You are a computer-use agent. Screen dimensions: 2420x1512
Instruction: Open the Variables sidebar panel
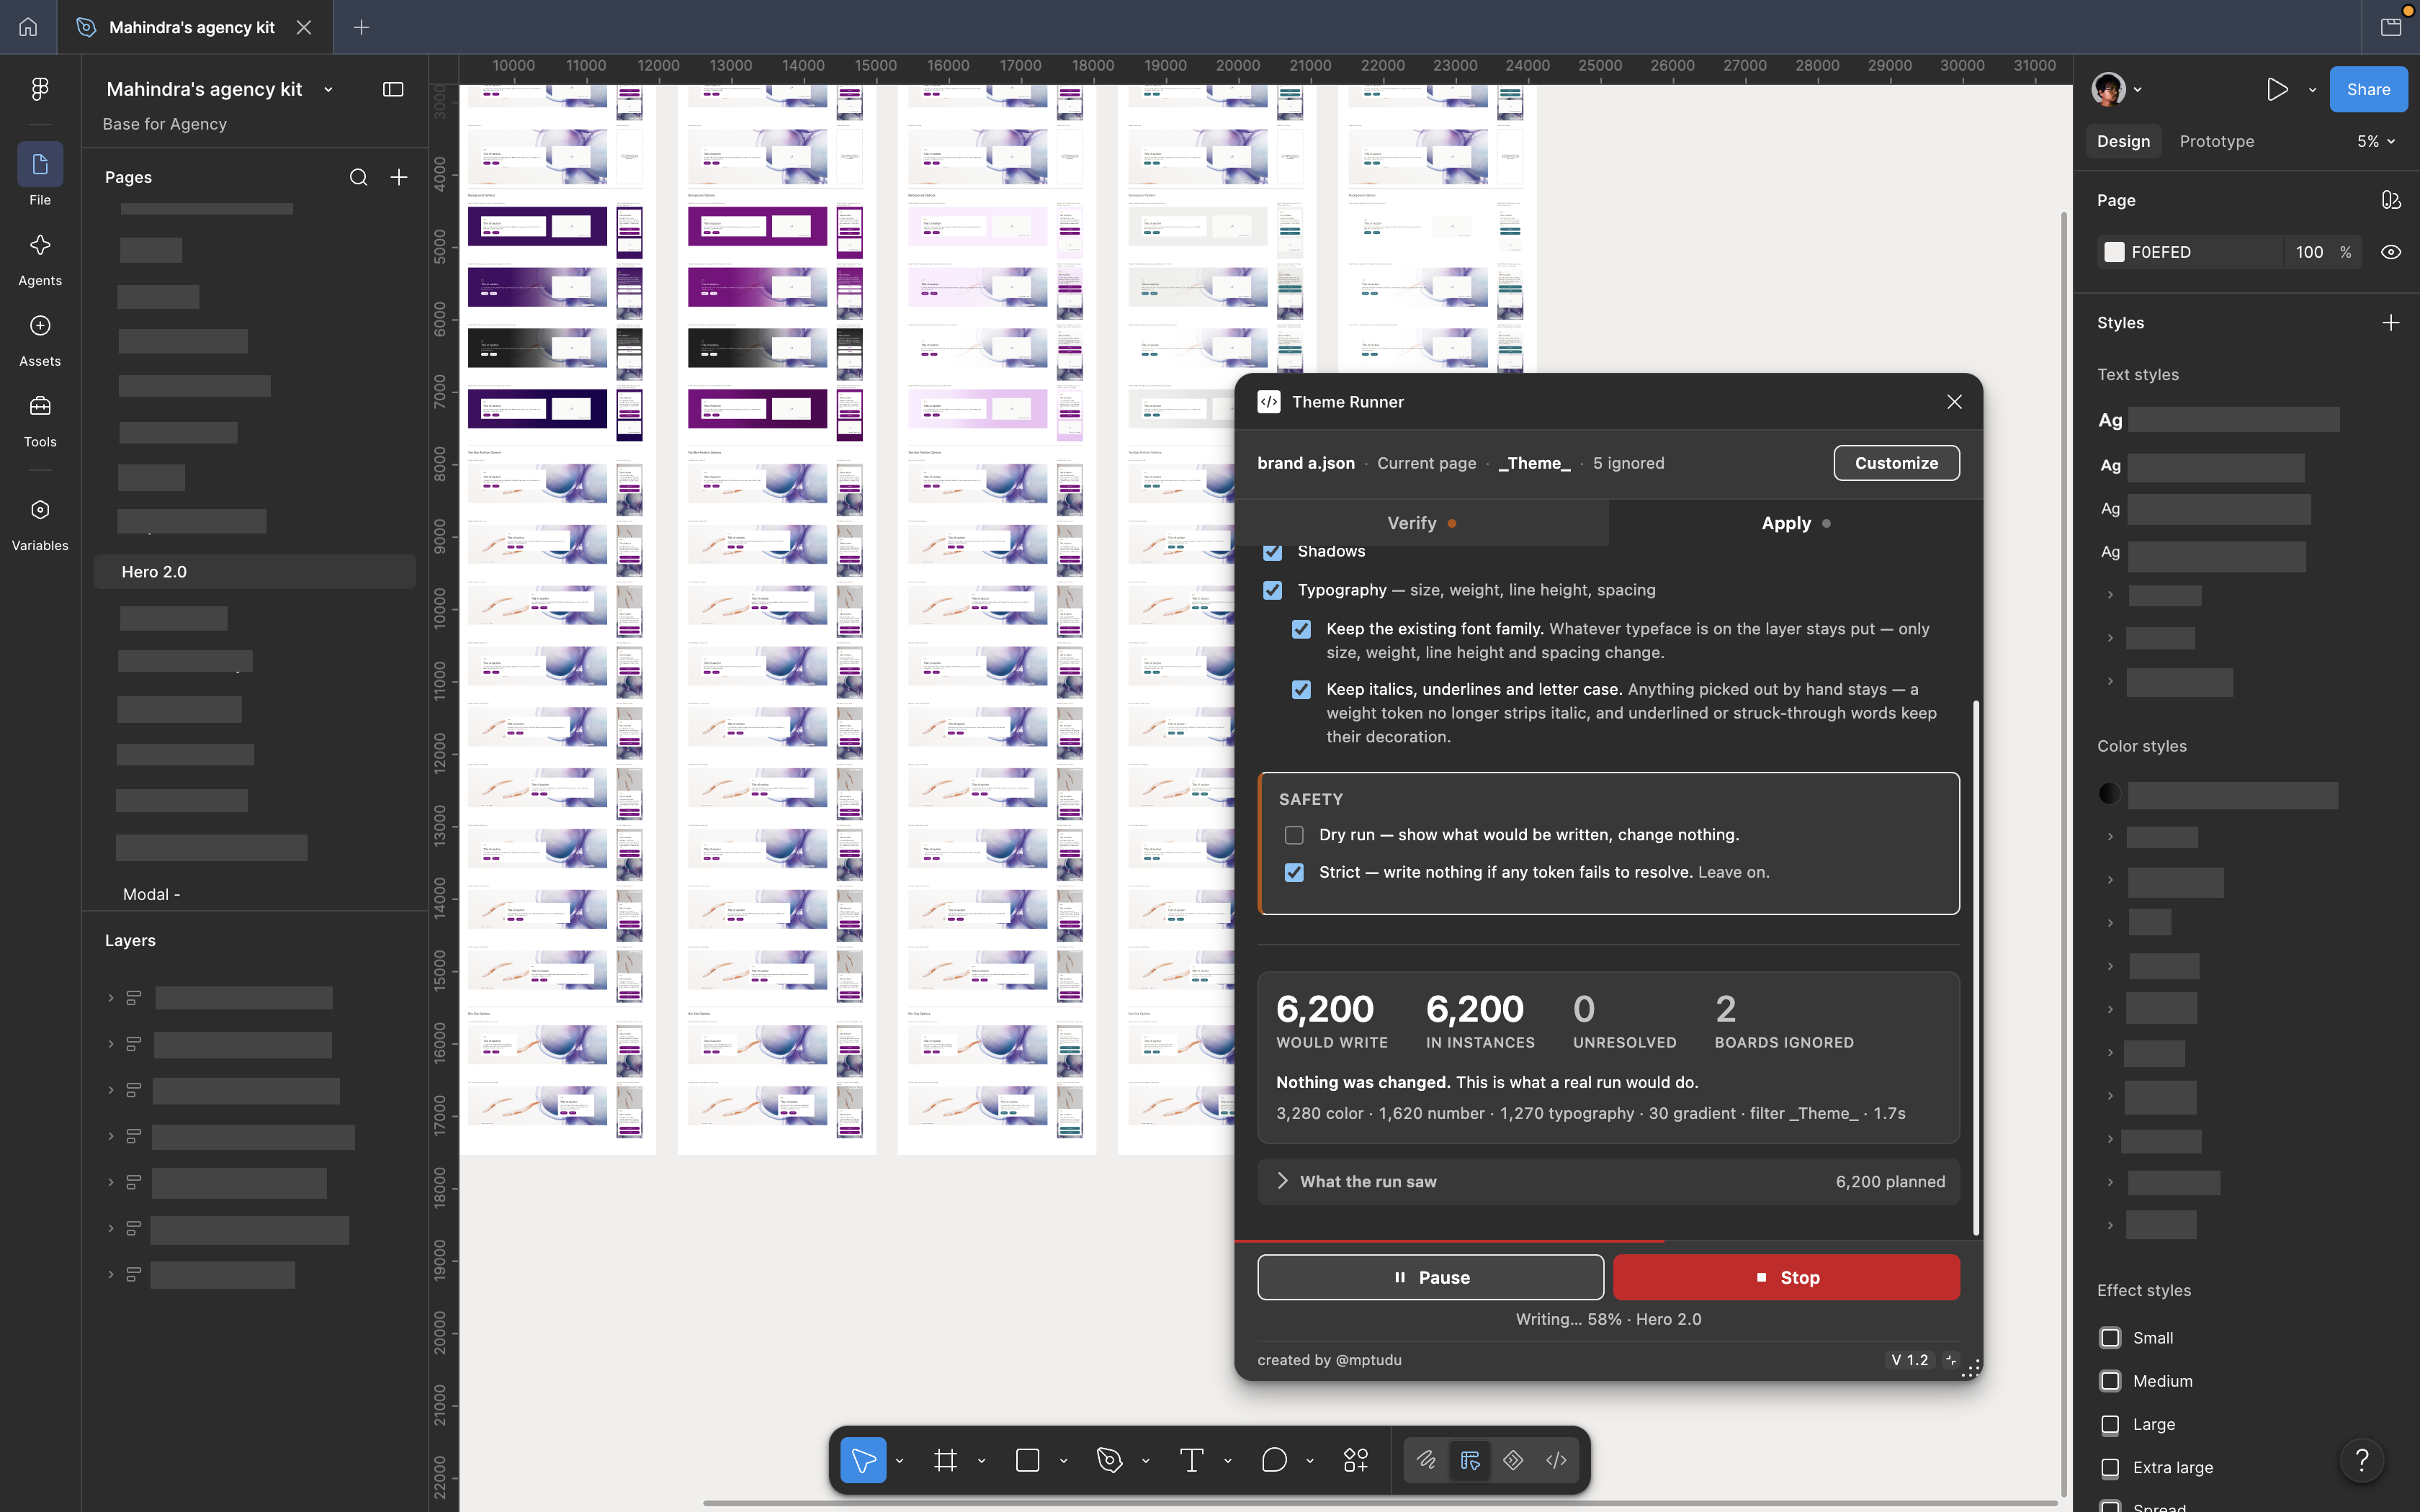coord(40,523)
